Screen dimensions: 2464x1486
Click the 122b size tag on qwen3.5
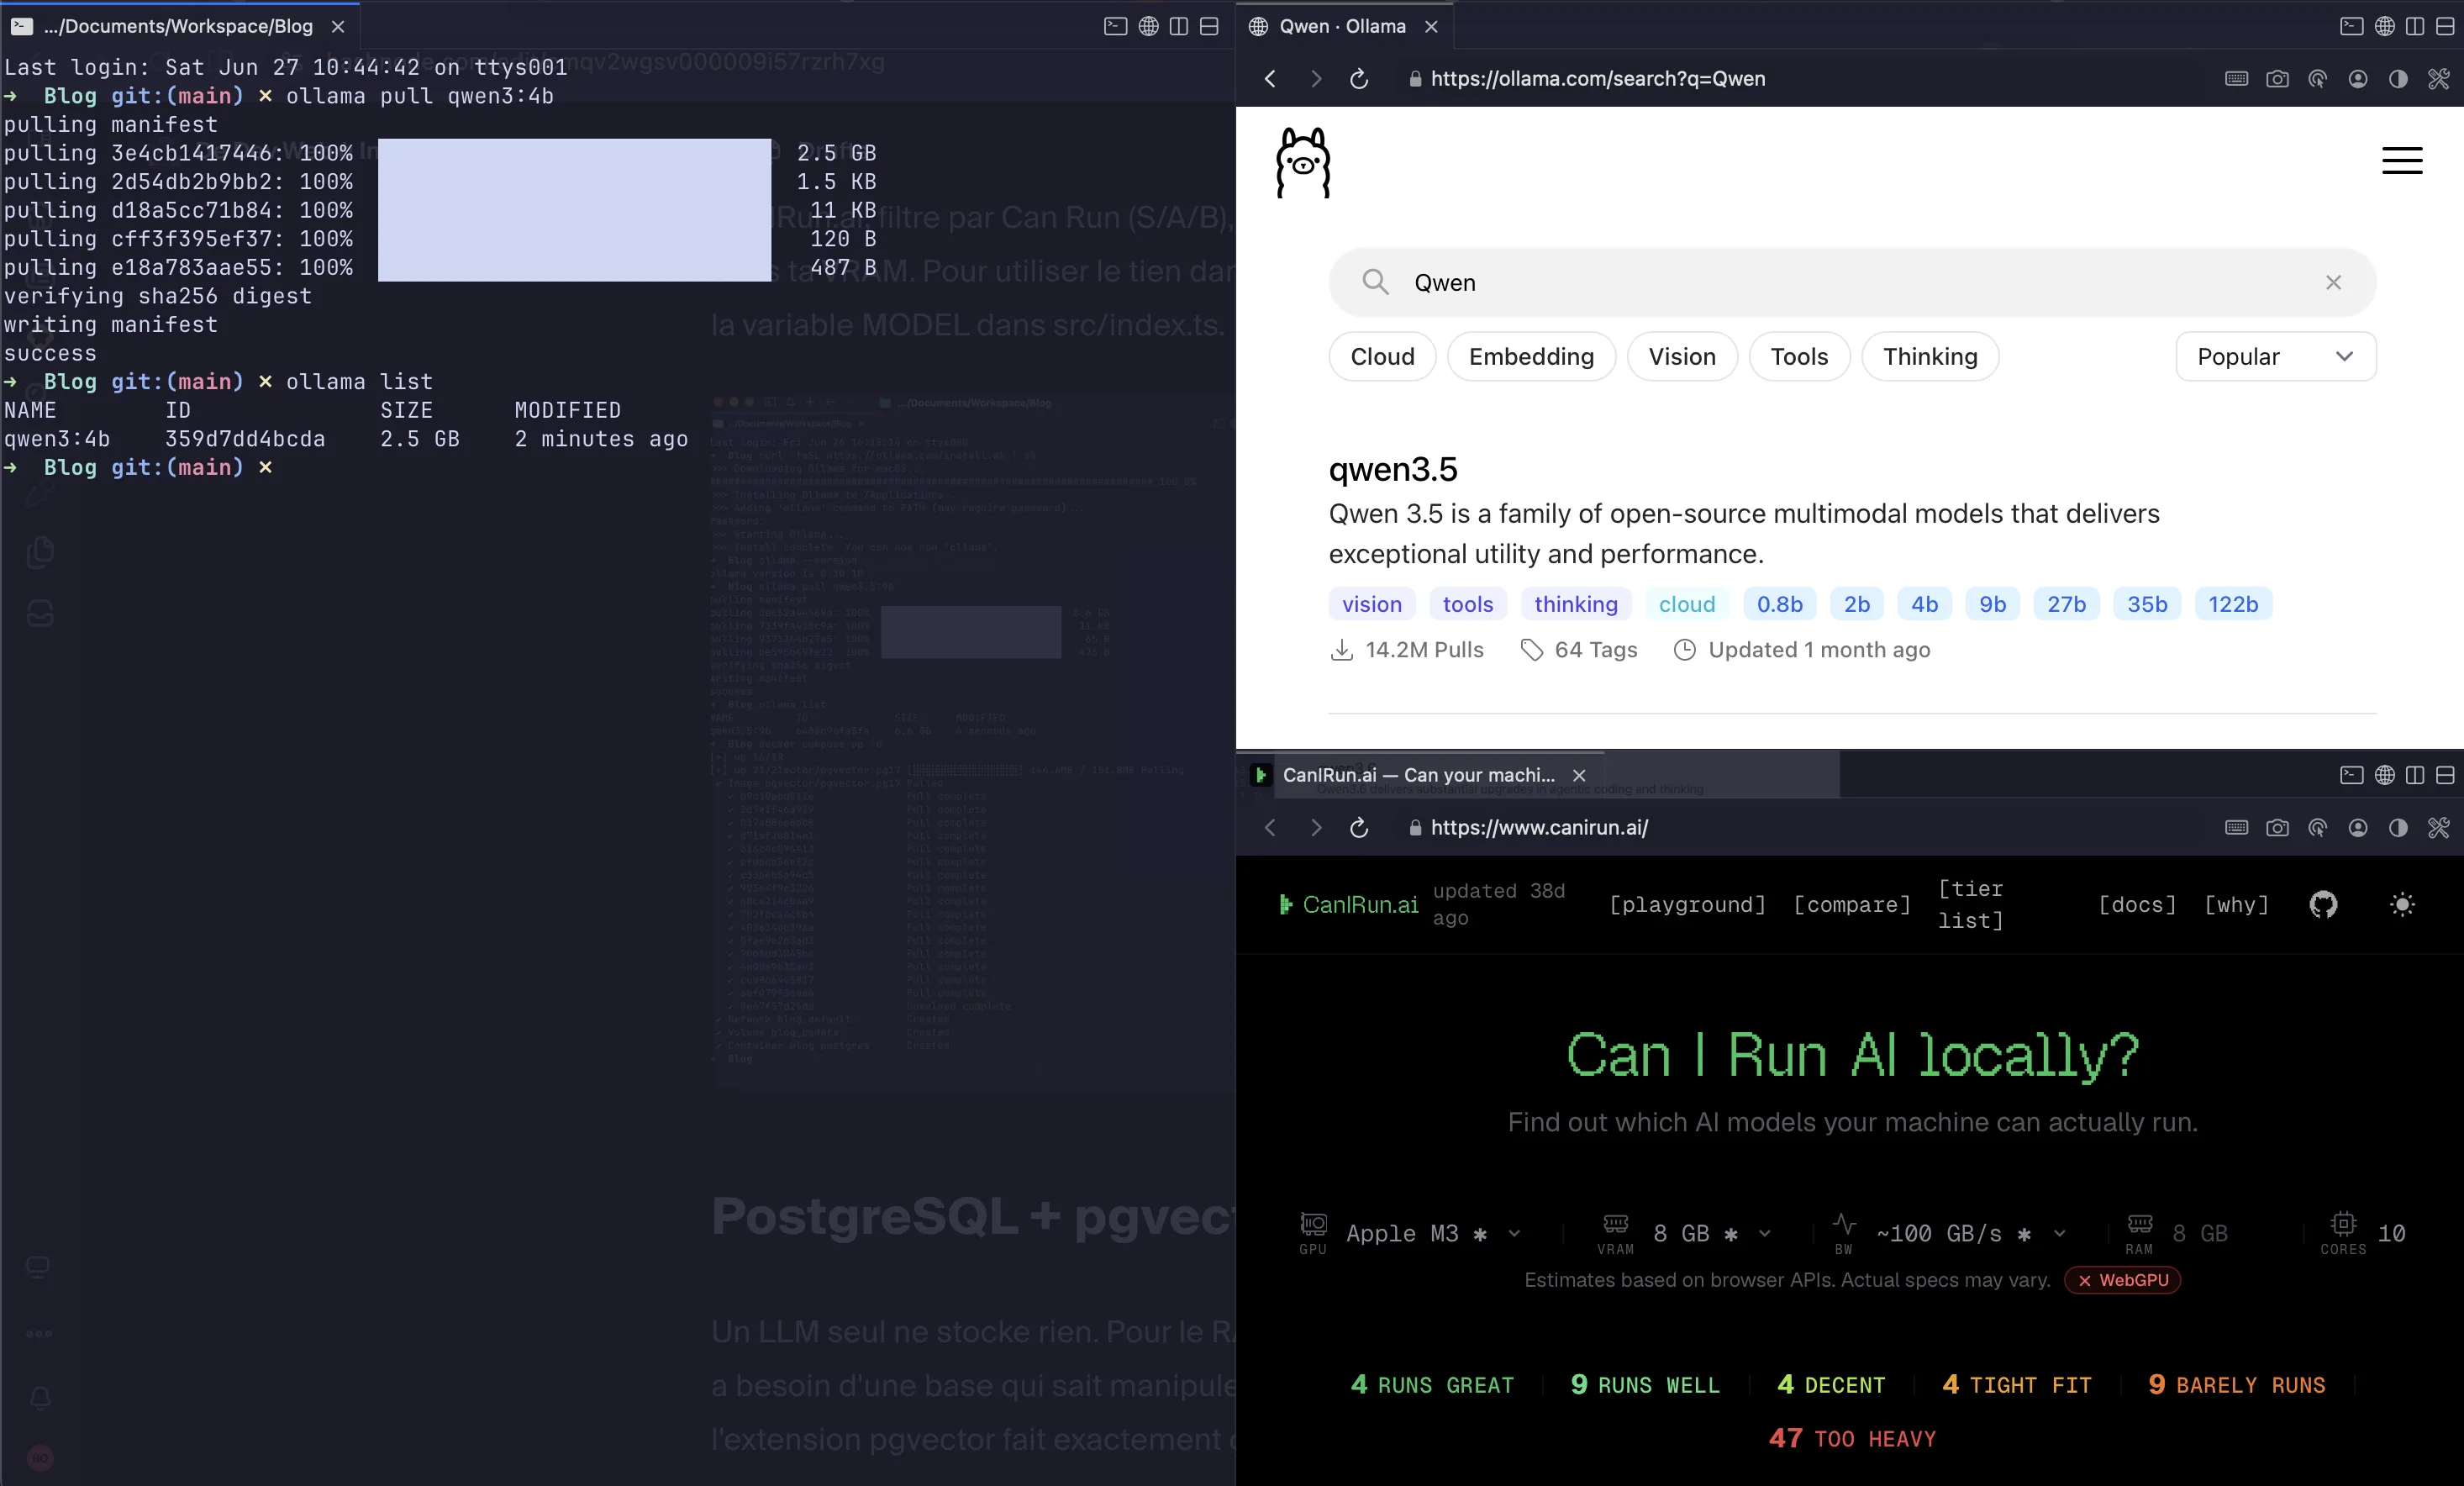click(2233, 604)
